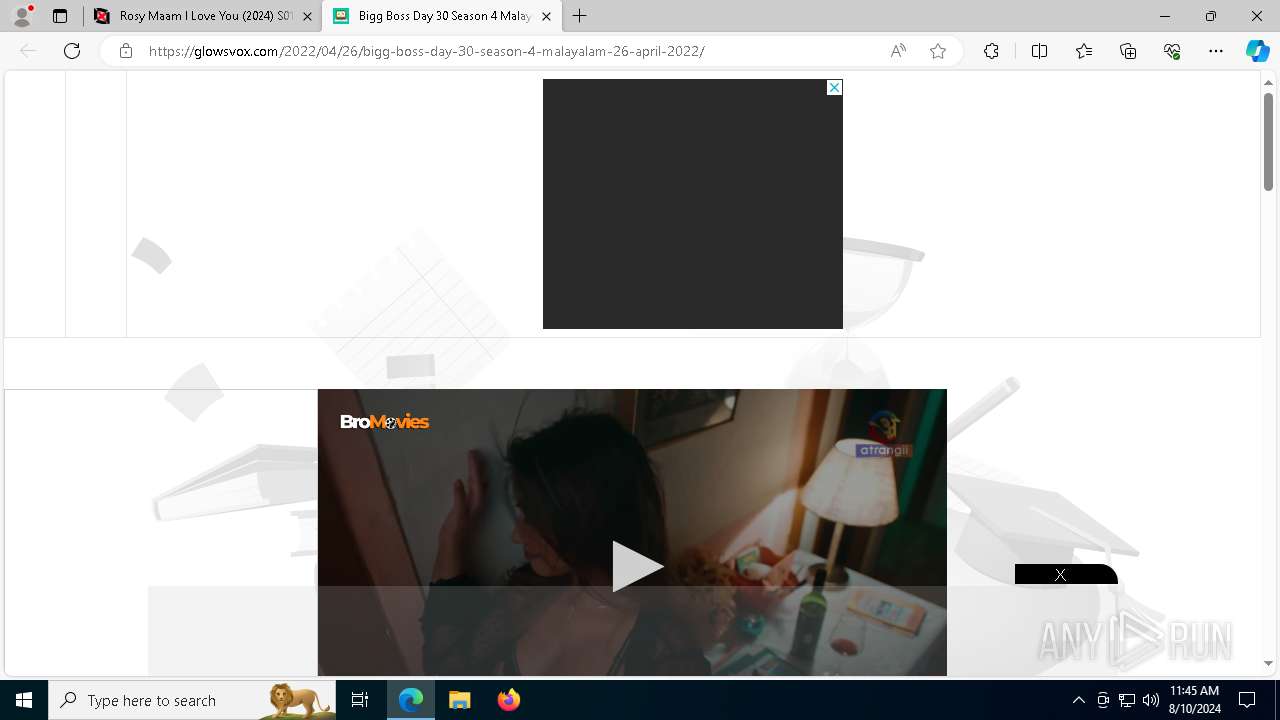This screenshot has height=720, width=1280.
Task: Close the top banner advertisement
Action: 834,88
